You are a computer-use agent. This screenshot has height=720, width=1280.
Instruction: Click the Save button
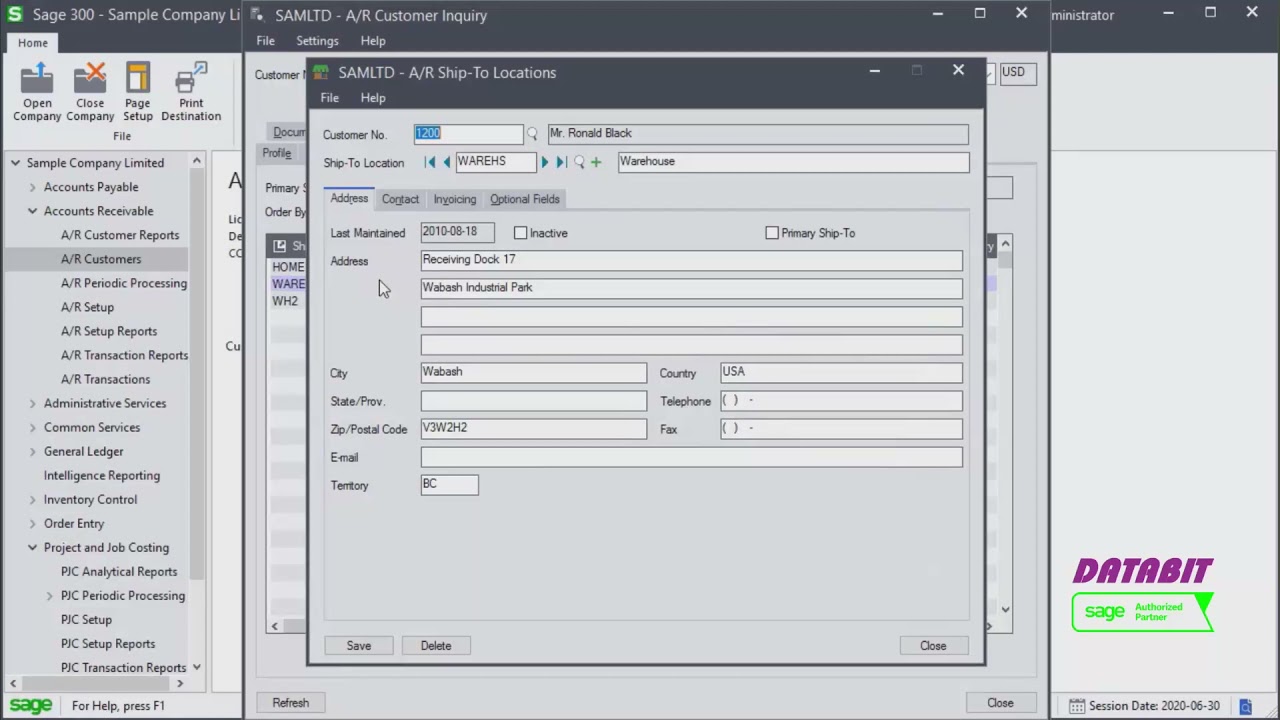359,646
